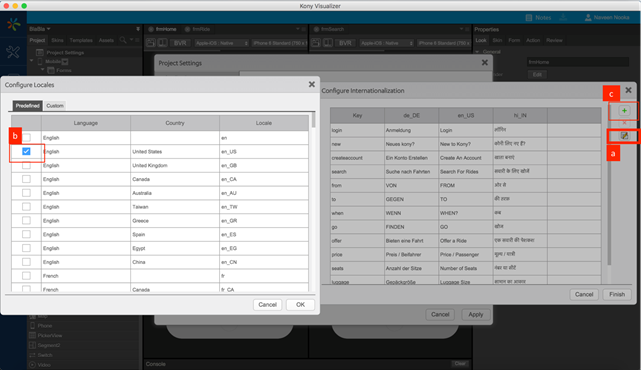Screen dimensions: 641x370
Task: Click the Kony logo in the sidebar
Action: [x=13, y=25]
